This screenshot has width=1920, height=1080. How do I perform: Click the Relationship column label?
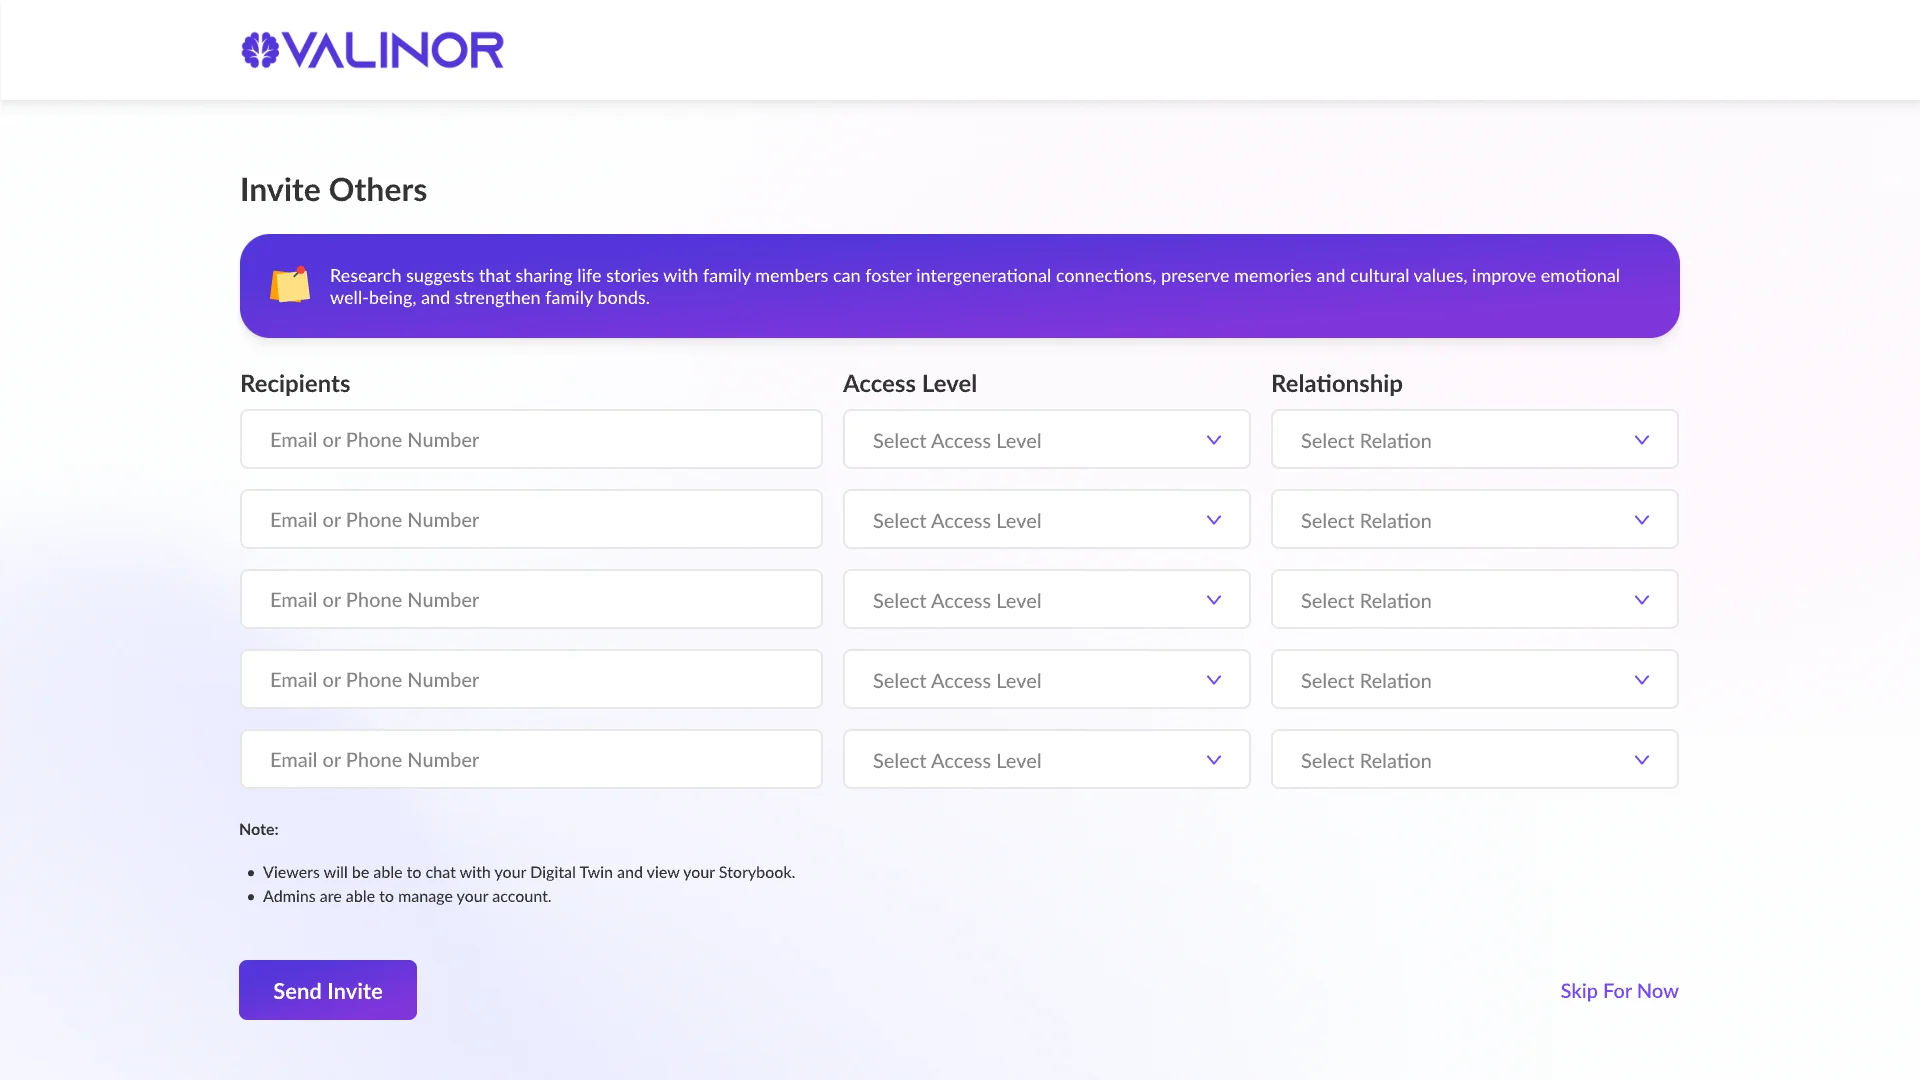coord(1336,384)
